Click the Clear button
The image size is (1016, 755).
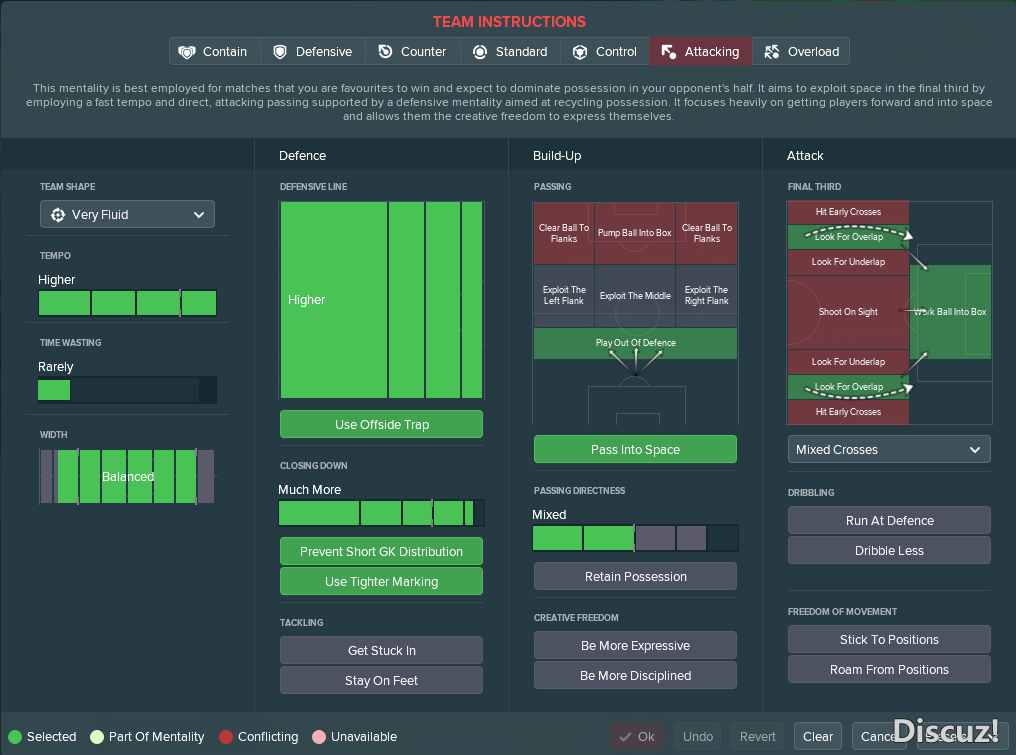[818, 737]
